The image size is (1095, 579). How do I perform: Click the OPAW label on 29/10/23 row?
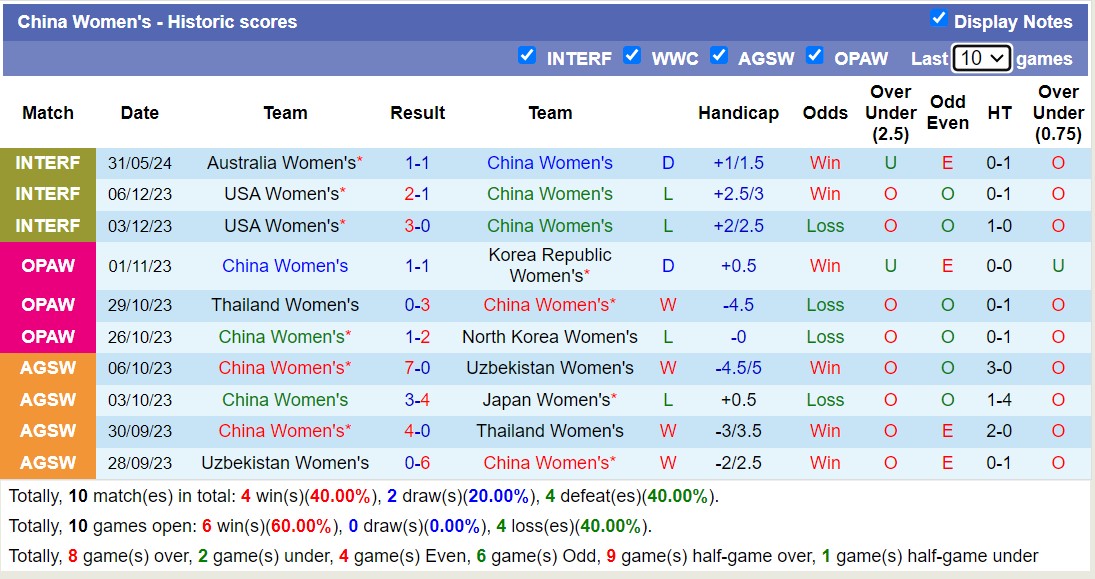pyautogui.click(x=48, y=305)
